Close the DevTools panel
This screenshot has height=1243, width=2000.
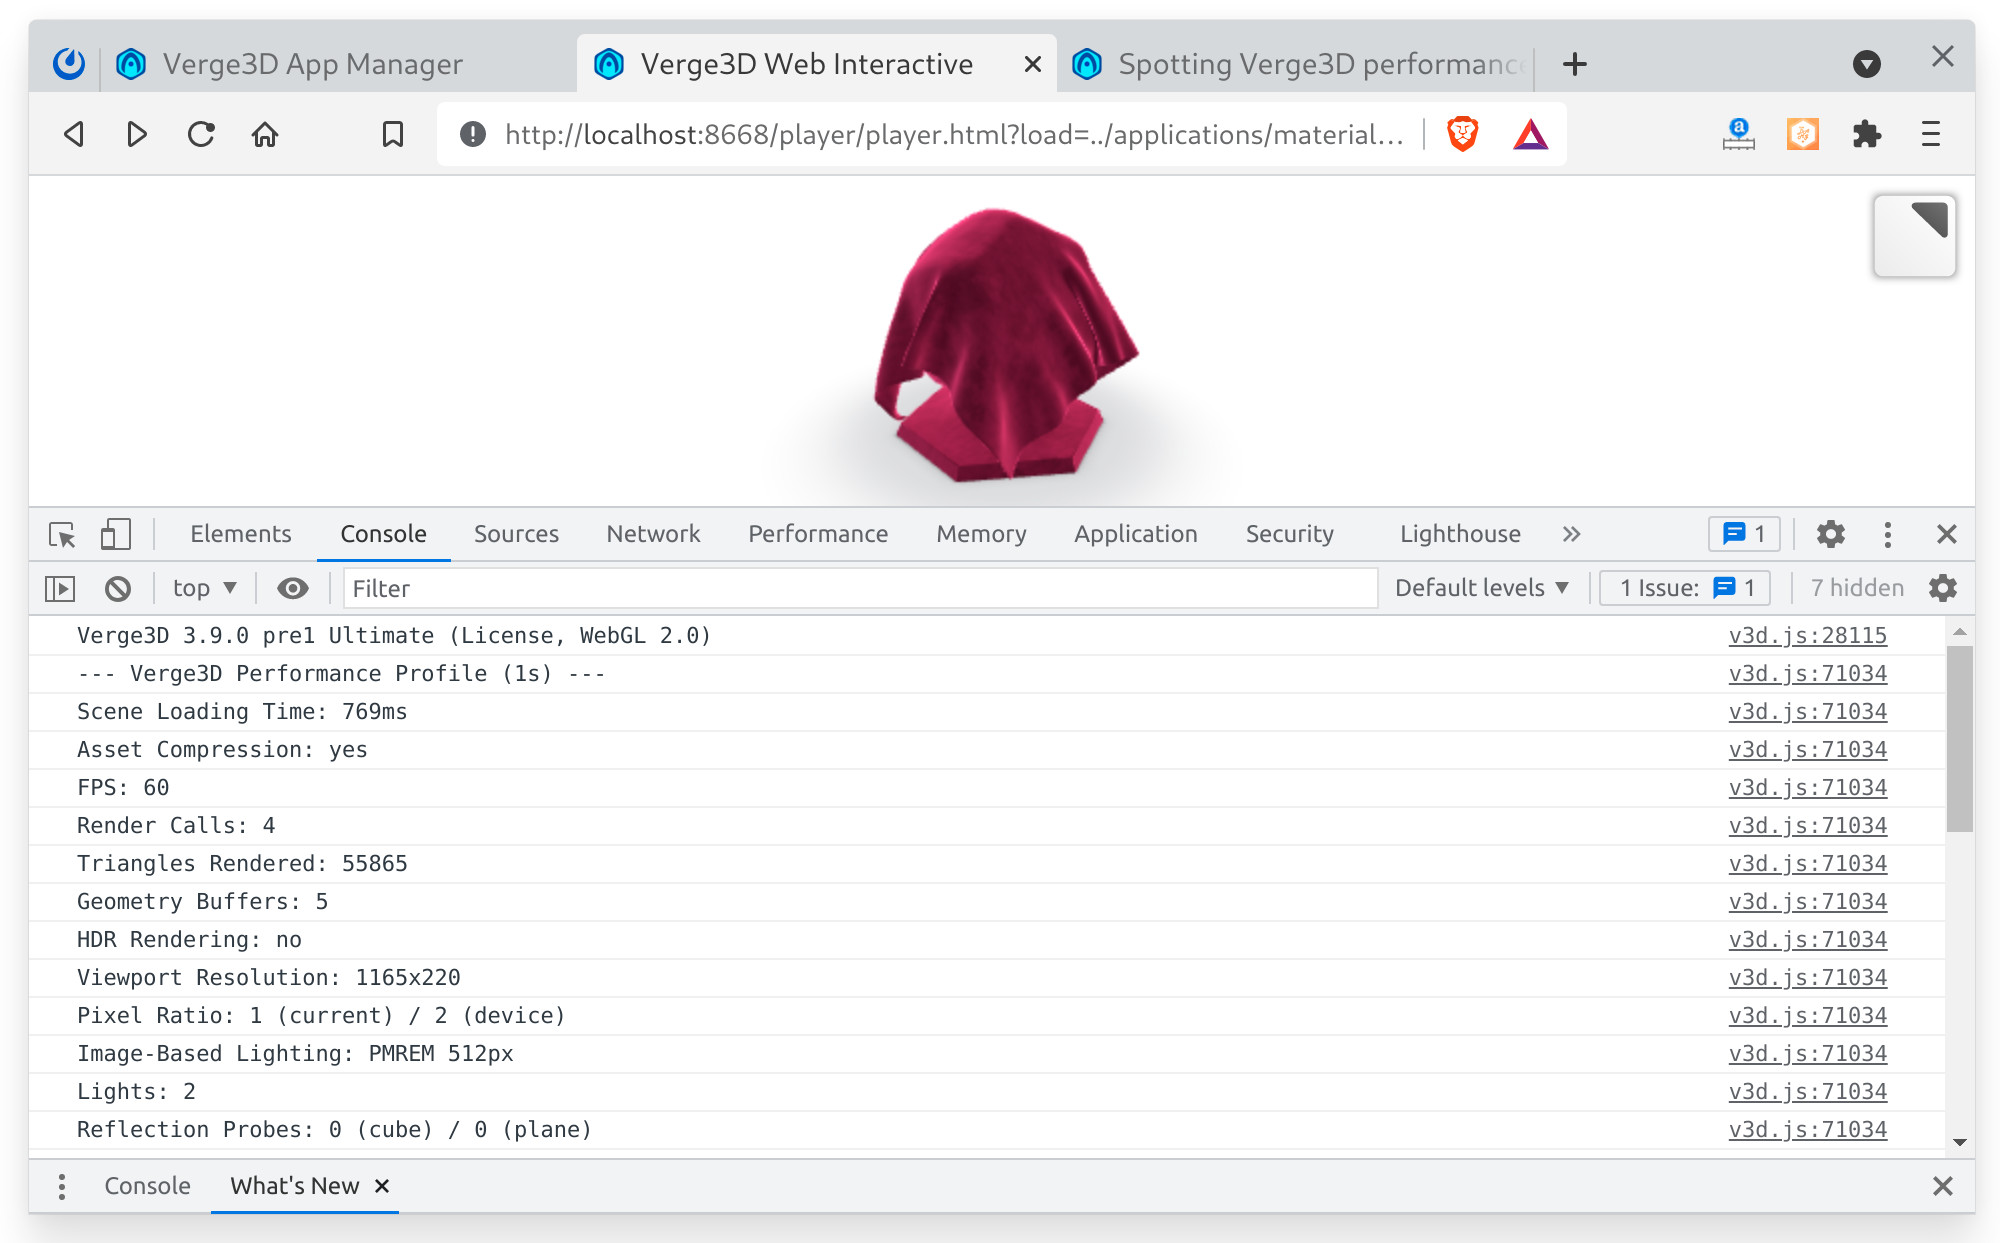[1946, 534]
